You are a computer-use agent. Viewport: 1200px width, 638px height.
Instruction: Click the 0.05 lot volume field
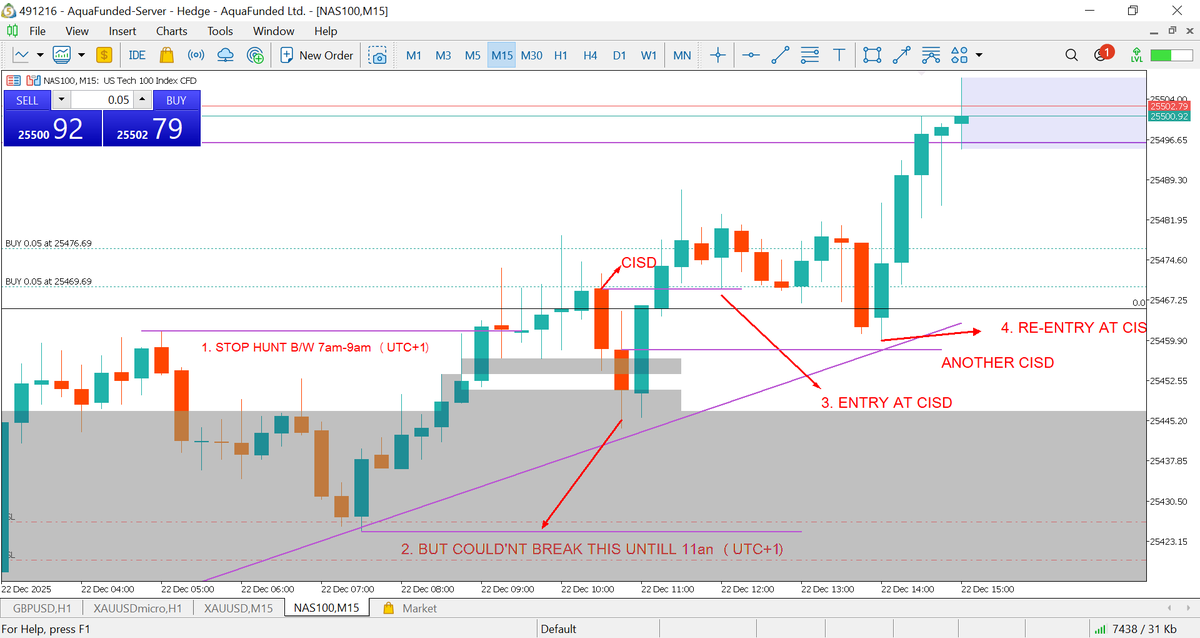[x=102, y=100]
